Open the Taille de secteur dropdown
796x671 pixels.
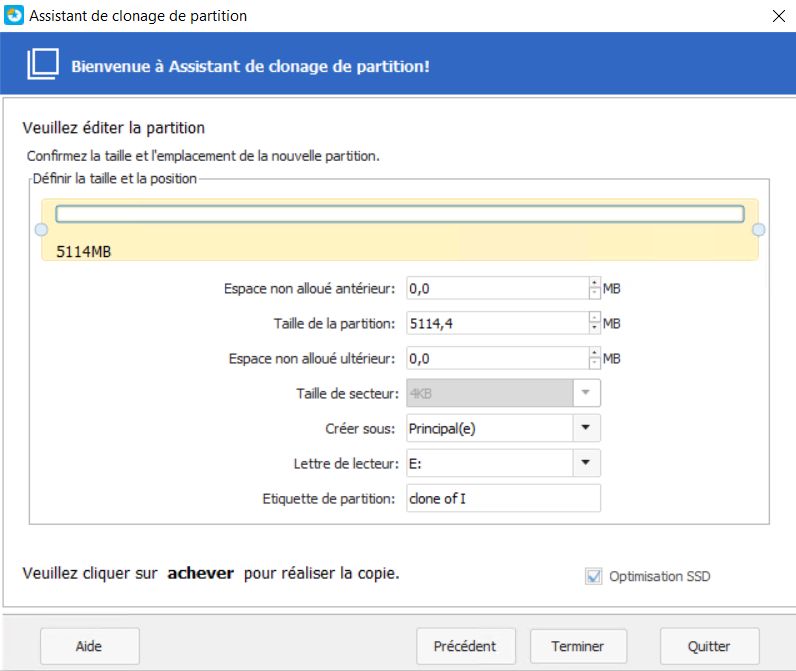pos(585,393)
